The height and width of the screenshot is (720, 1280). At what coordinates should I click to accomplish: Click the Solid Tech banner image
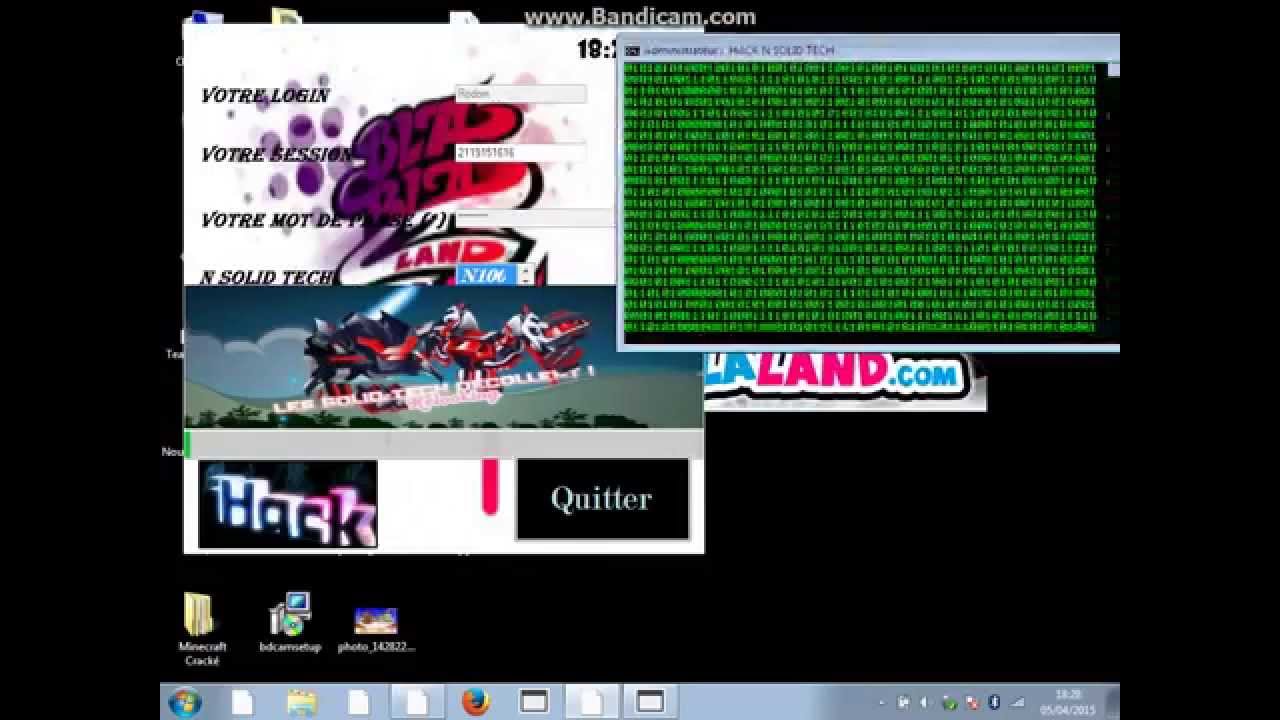443,357
